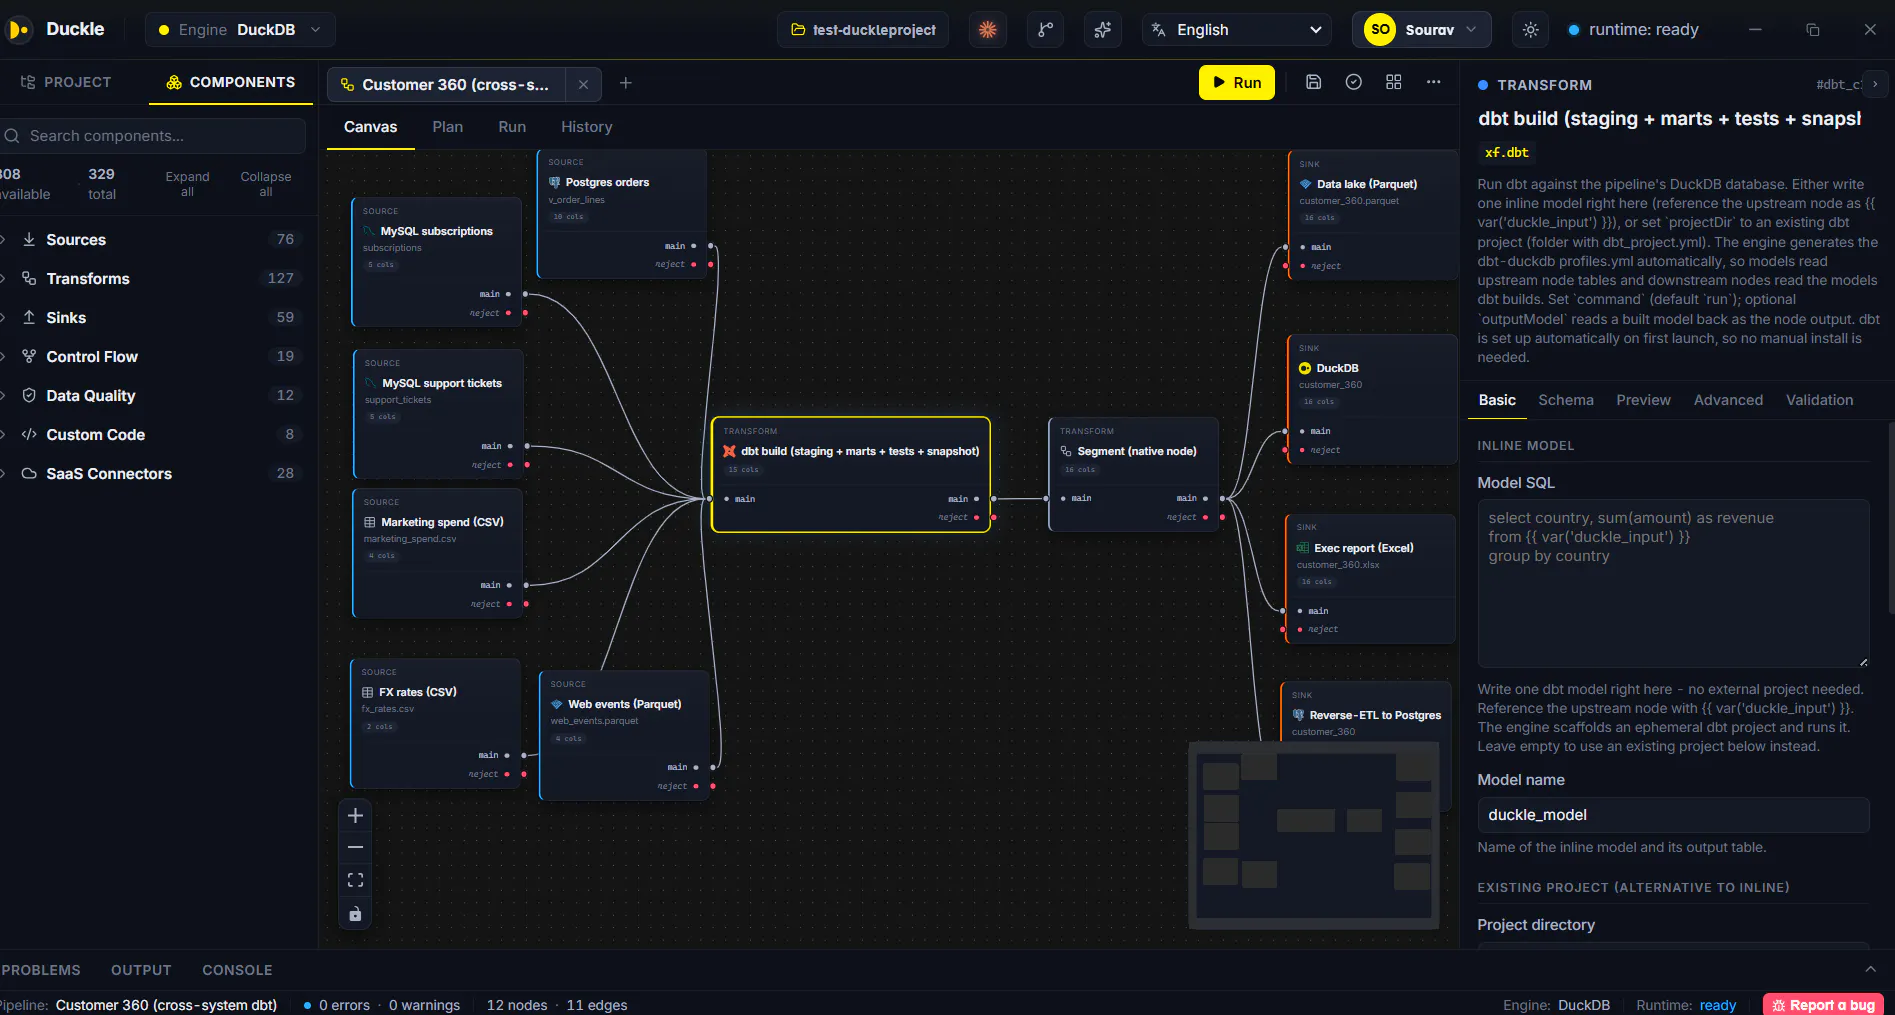Click the fit view icon
Screen dimensions: 1895x1015
pos(355,880)
